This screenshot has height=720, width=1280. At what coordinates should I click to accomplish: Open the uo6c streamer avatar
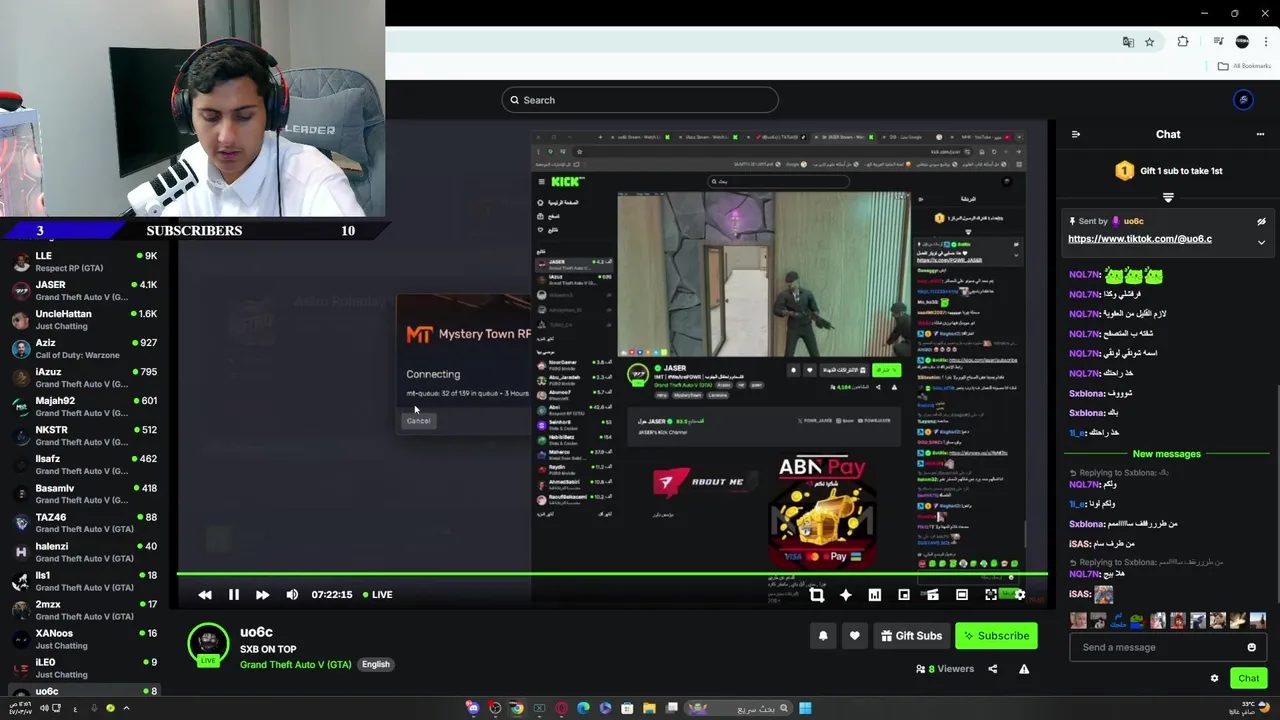[208, 643]
